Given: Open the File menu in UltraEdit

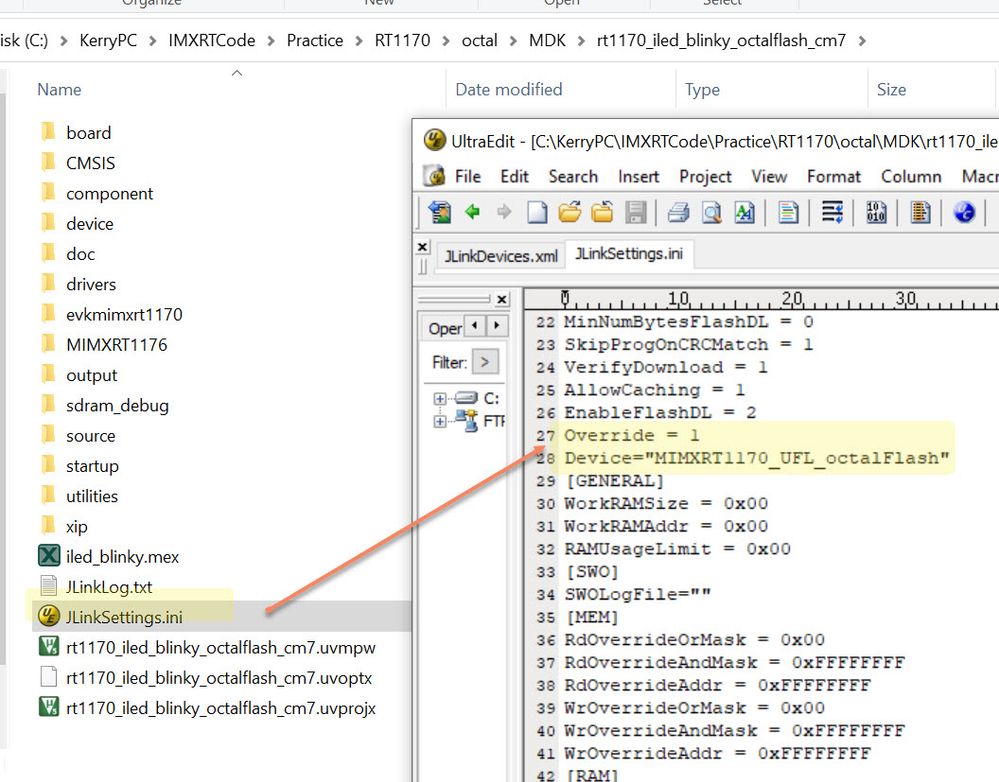Looking at the screenshot, I should (468, 177).
